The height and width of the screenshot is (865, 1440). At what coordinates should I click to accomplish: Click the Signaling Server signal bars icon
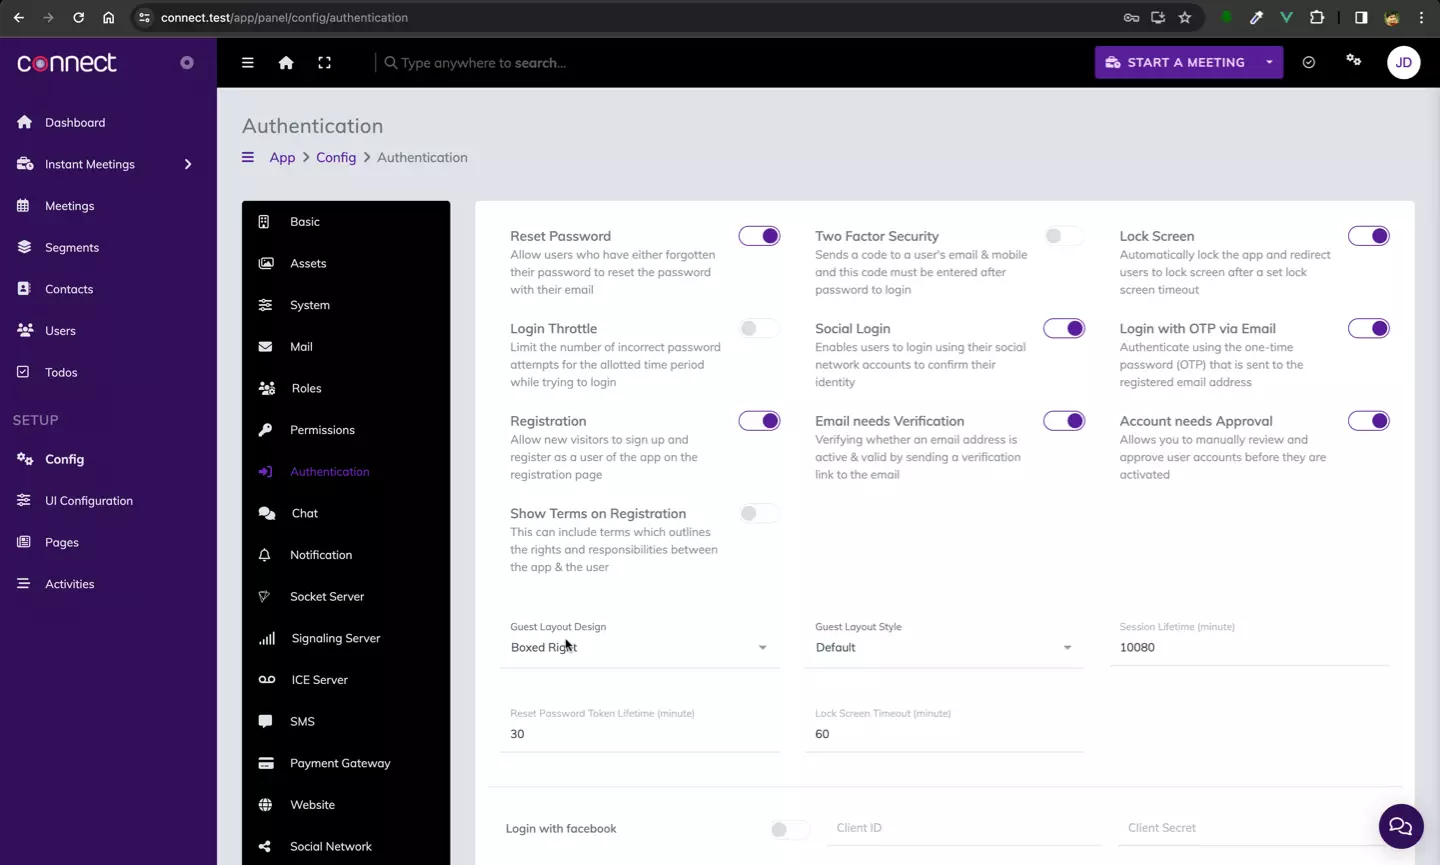pos(267,638)
